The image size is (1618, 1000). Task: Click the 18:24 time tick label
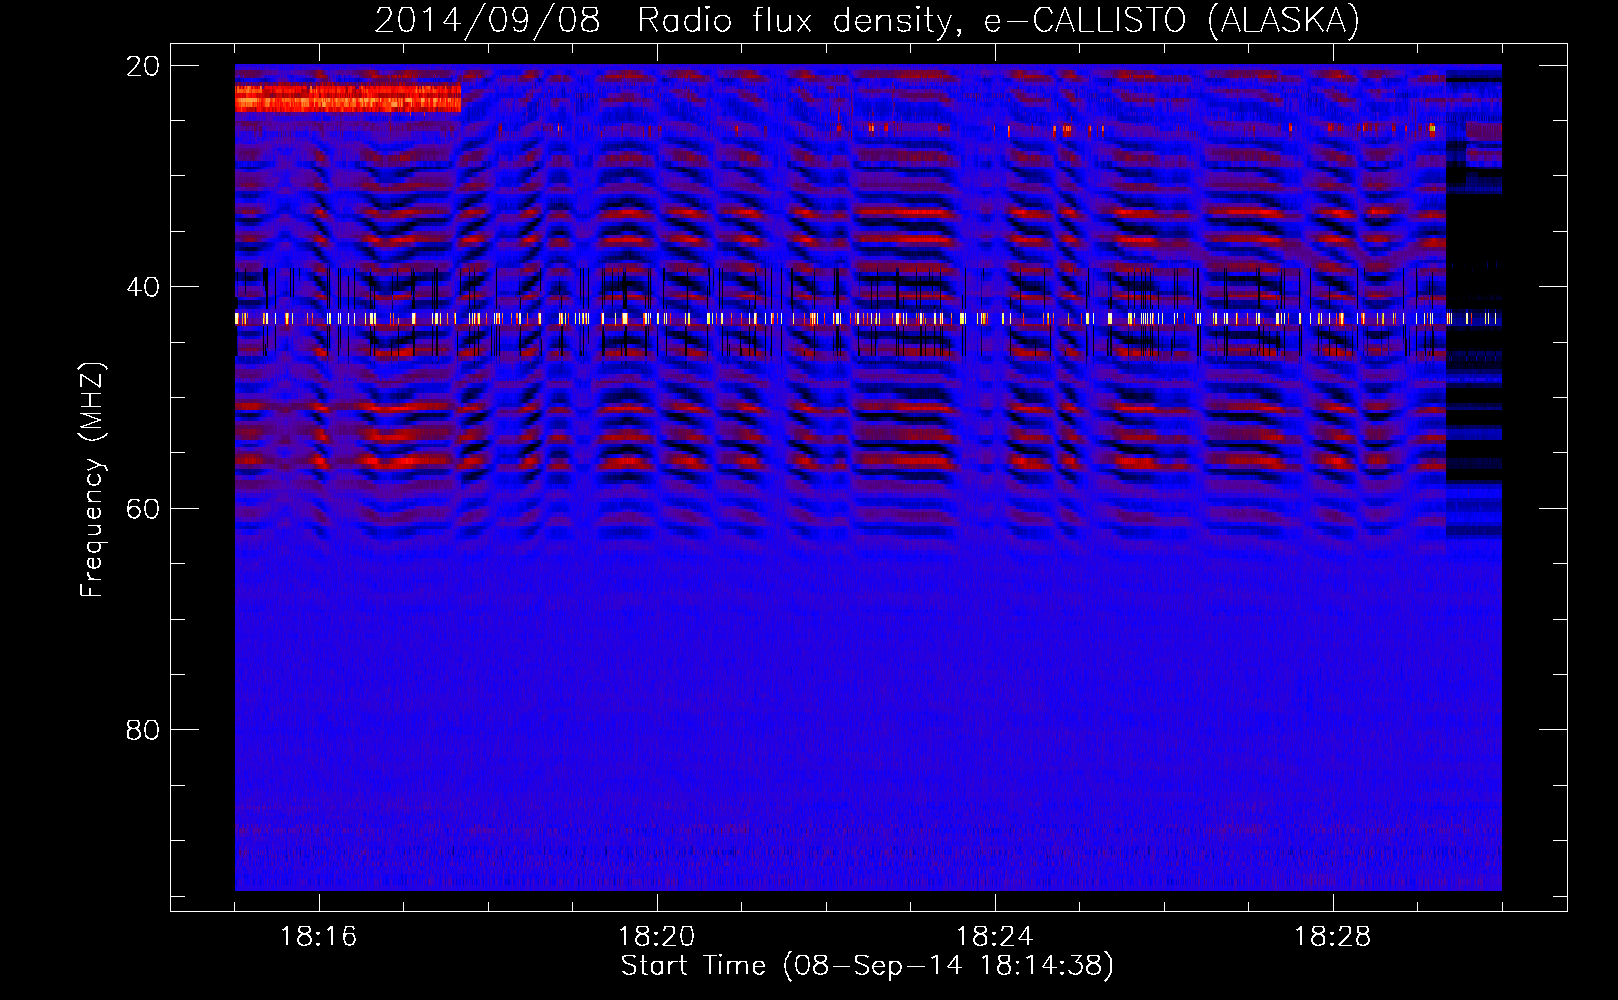coord(994,937)
